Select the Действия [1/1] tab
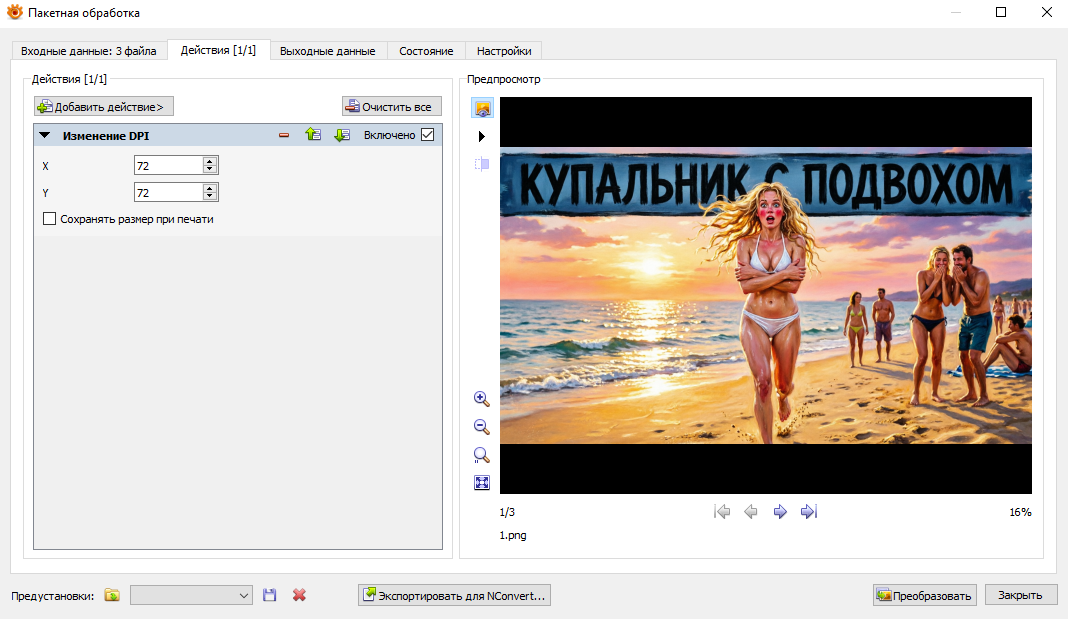The image size is (1068, 619). [218, 50]
